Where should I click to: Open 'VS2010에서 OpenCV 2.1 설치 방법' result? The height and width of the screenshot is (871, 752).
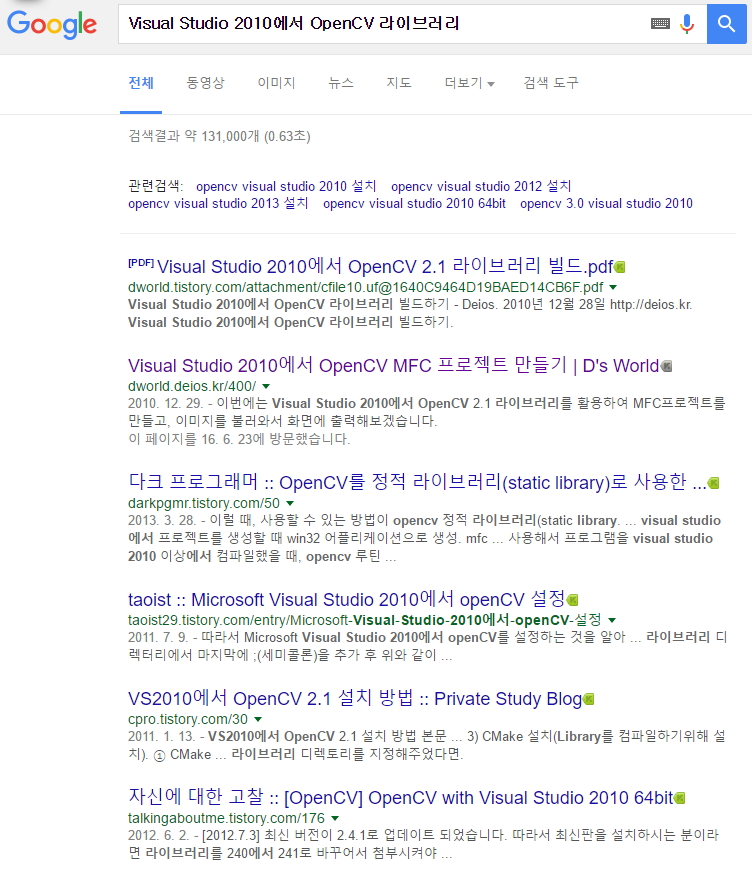[x=355, y=698]
